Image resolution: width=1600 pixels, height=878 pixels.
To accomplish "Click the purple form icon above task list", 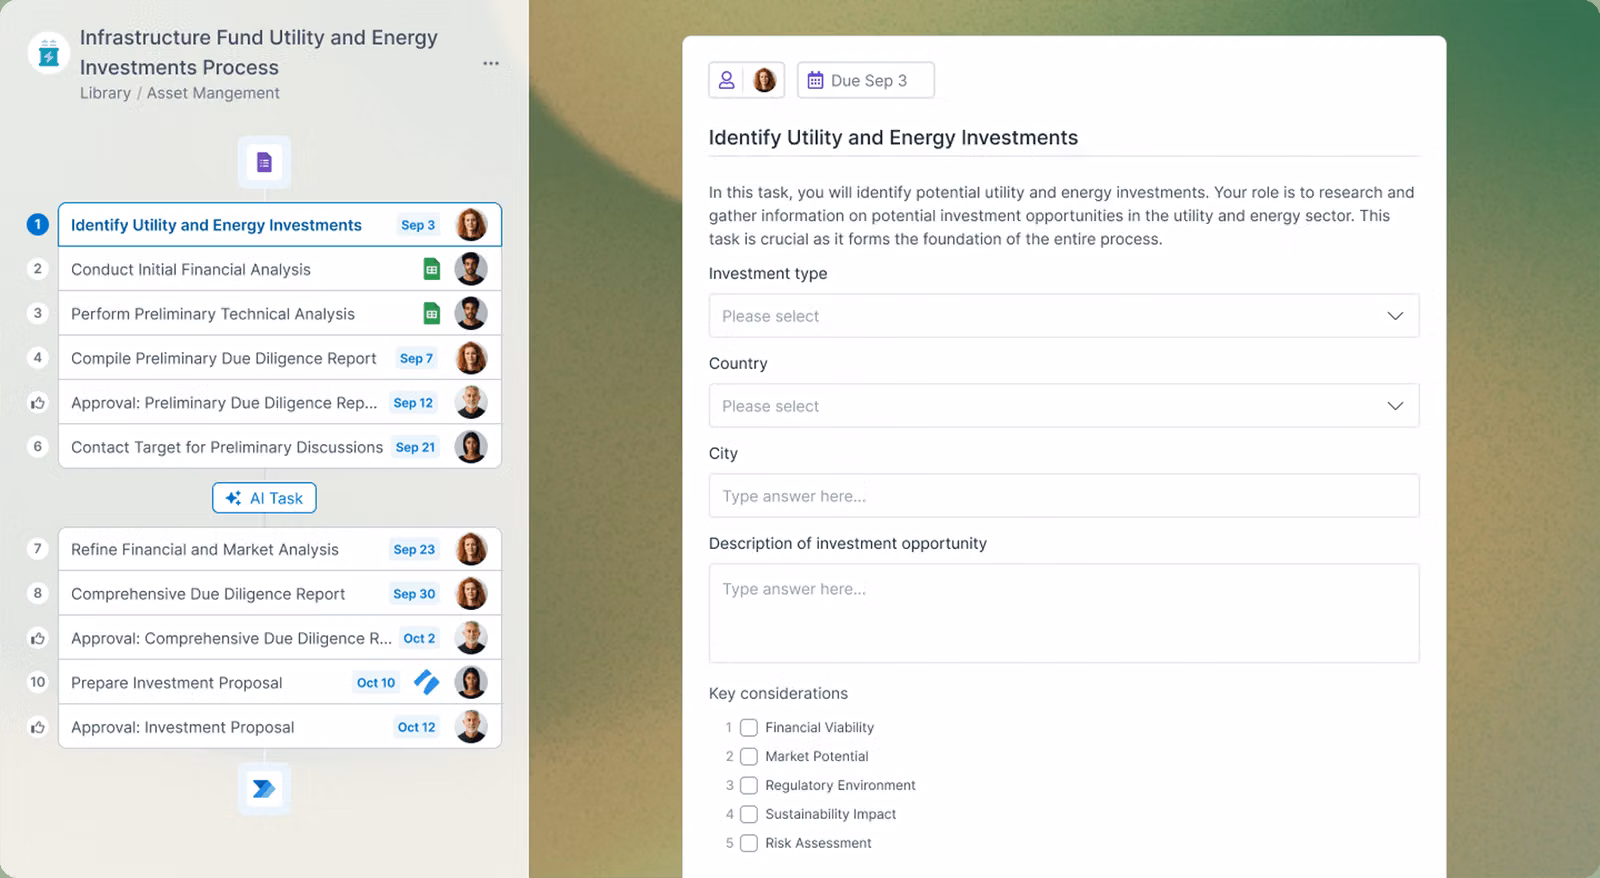I will tap(264, 162).
